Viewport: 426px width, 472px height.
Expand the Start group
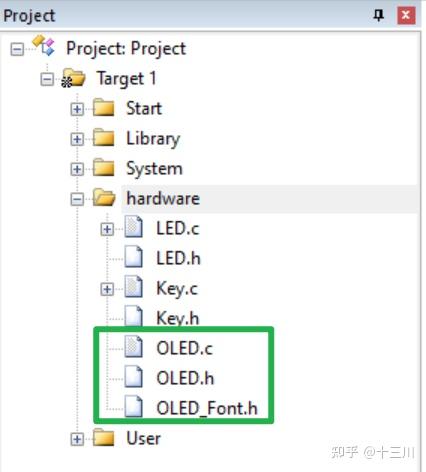coord(77,109)
